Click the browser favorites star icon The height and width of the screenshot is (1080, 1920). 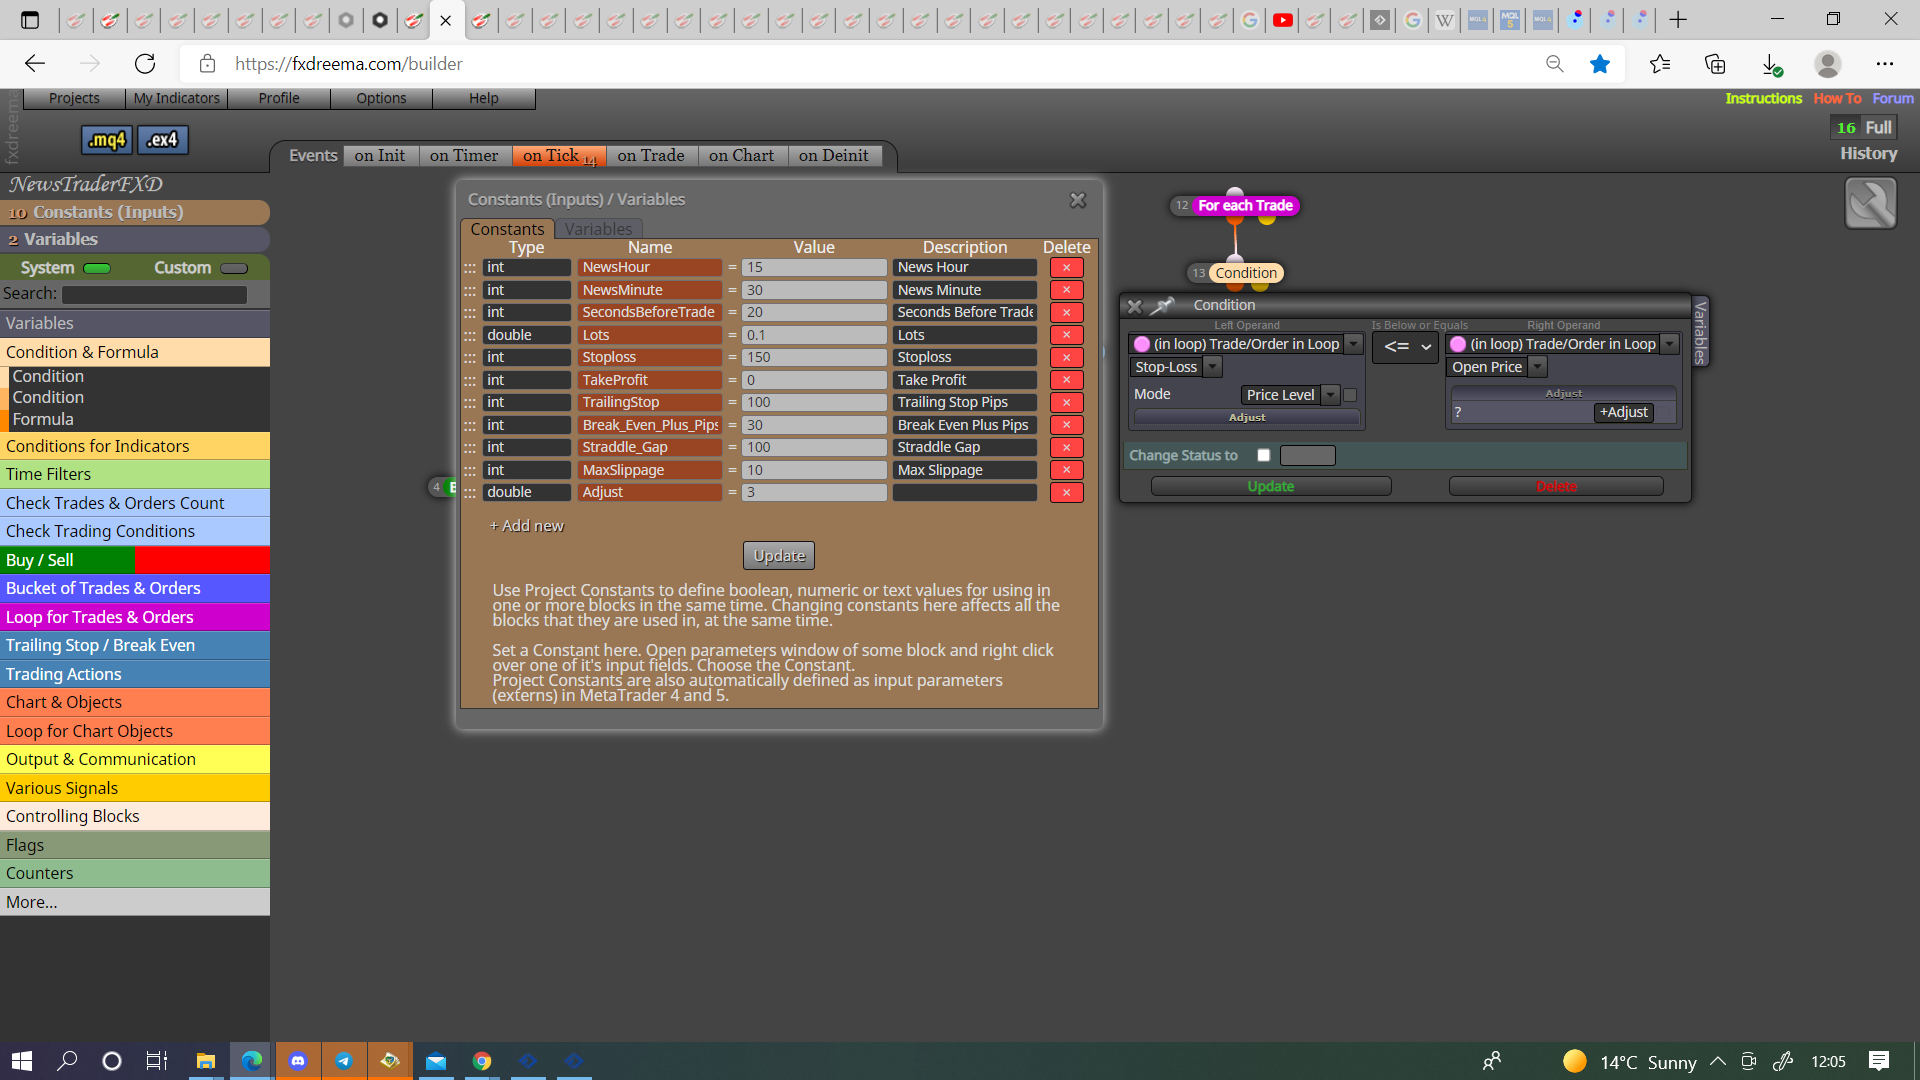1600,64
